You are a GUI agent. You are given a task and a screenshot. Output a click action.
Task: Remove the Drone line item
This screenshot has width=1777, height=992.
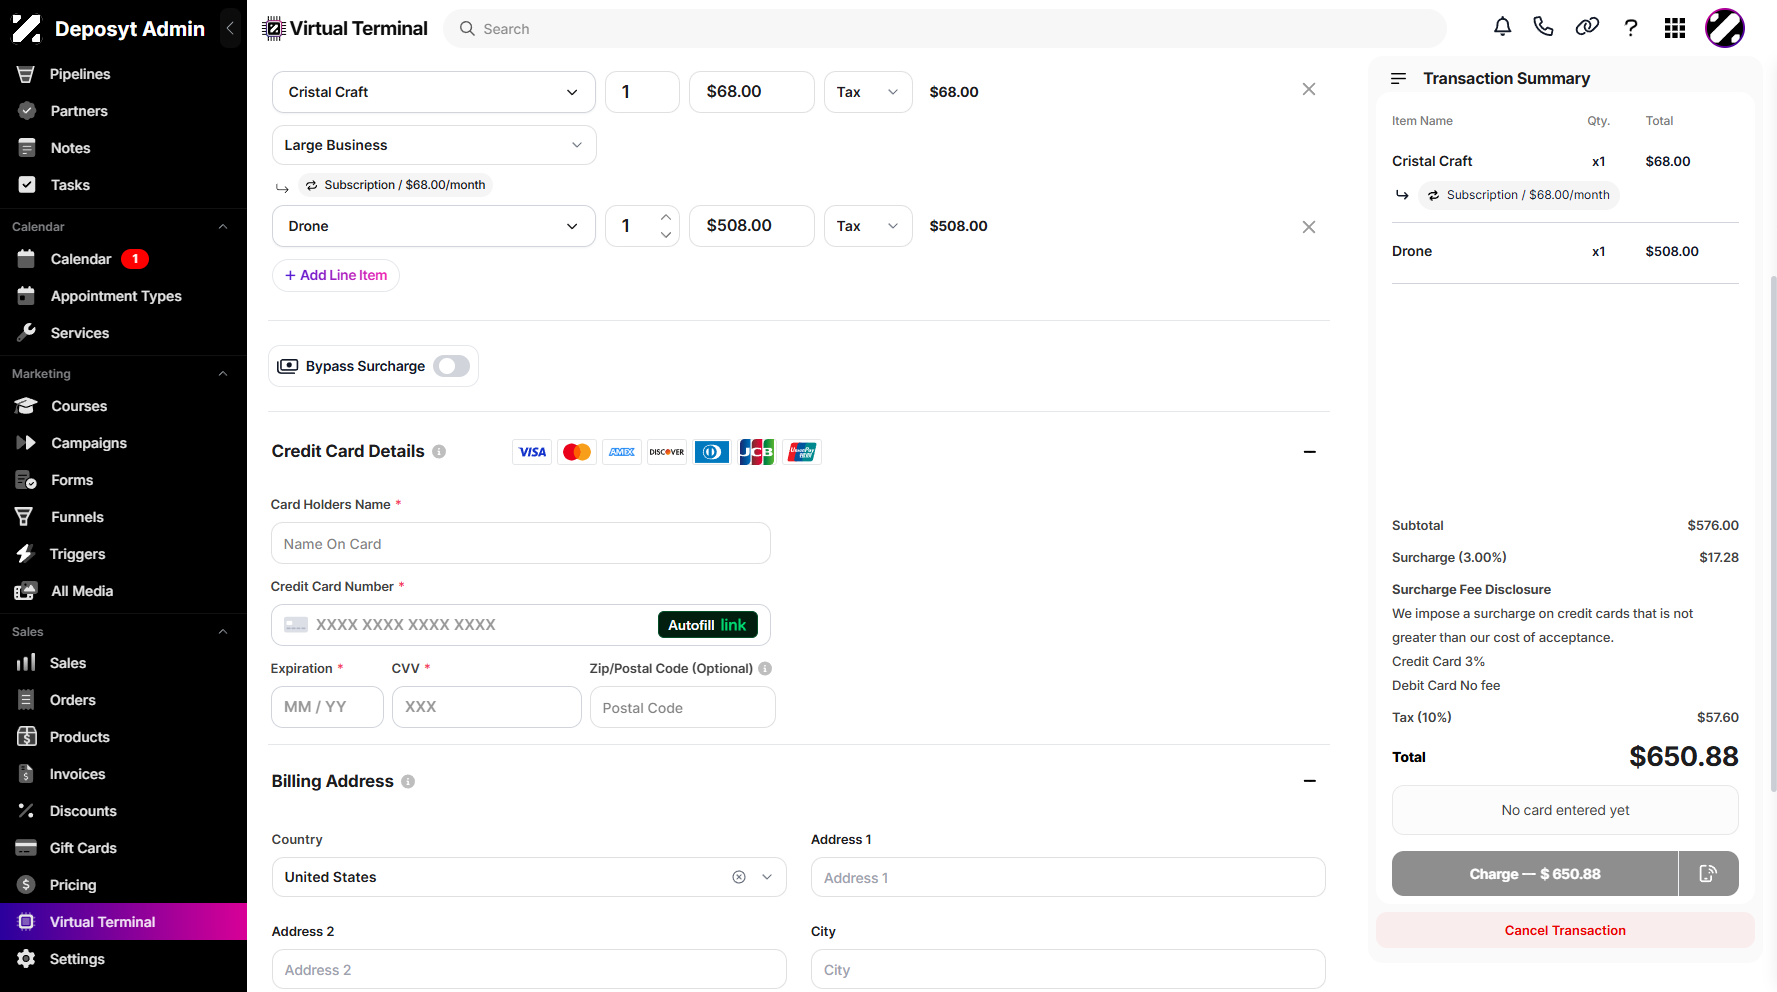pyautogui.click(x=1308, y=227)
